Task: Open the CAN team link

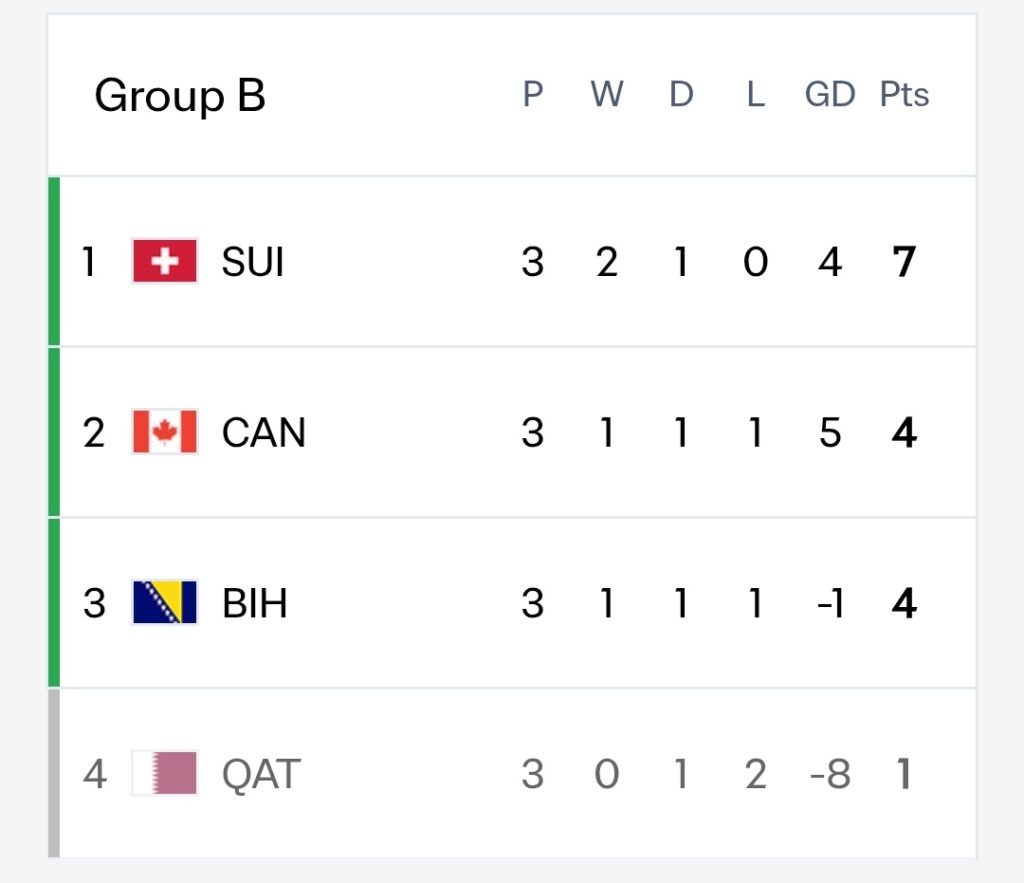Action: [x=264, y=432]
